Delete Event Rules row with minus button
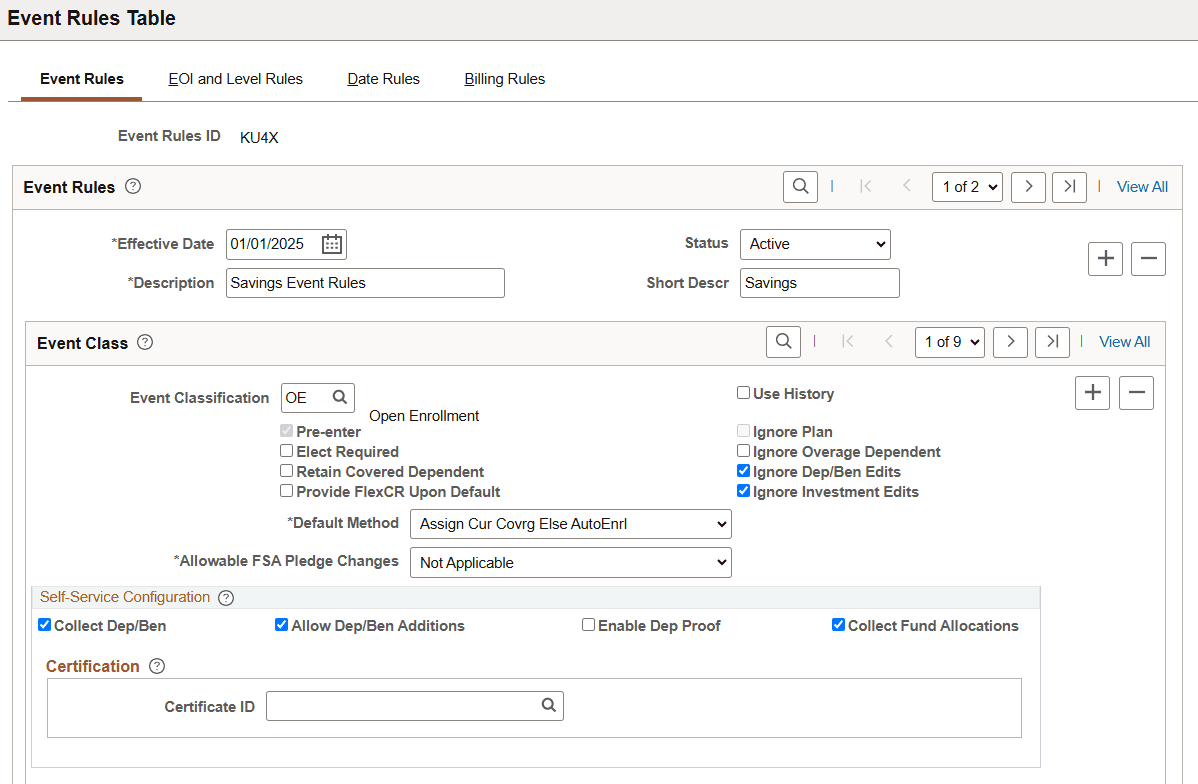 [x=1148, y=259]
